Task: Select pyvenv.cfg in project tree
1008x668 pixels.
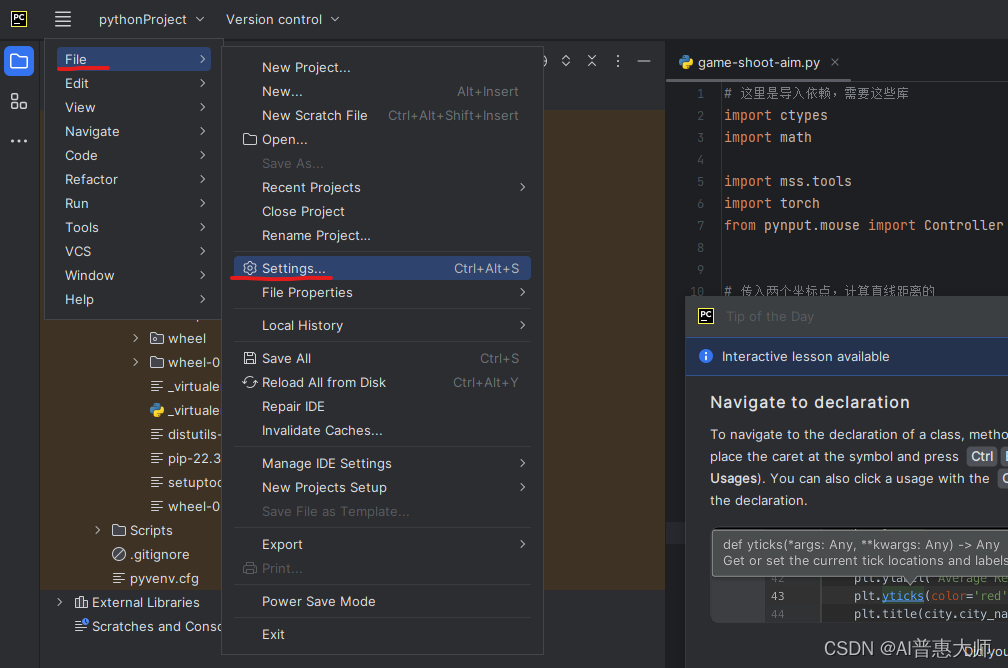Action: point(164,579)
